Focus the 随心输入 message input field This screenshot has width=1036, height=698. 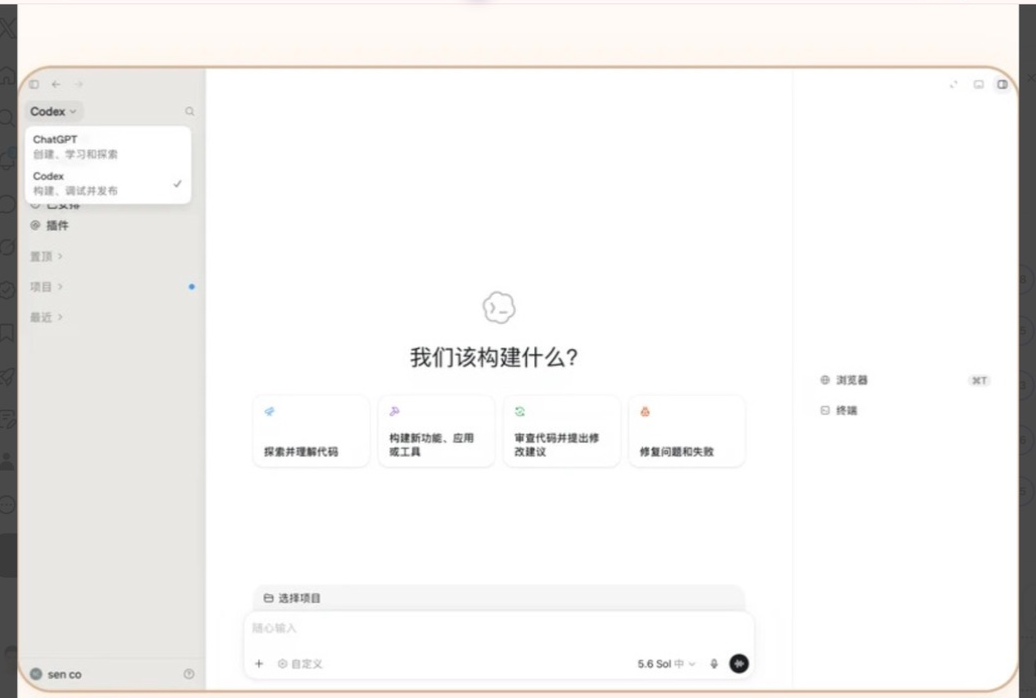pos(499,628)
